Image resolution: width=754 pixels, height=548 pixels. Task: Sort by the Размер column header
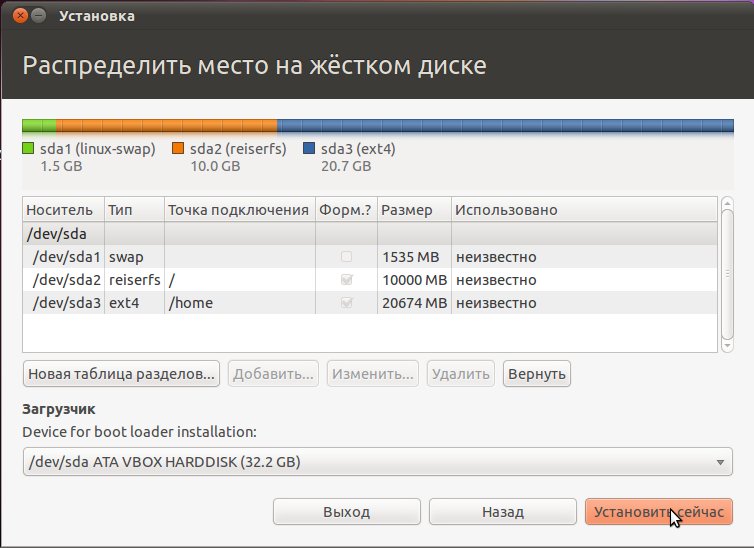point(414,210)
